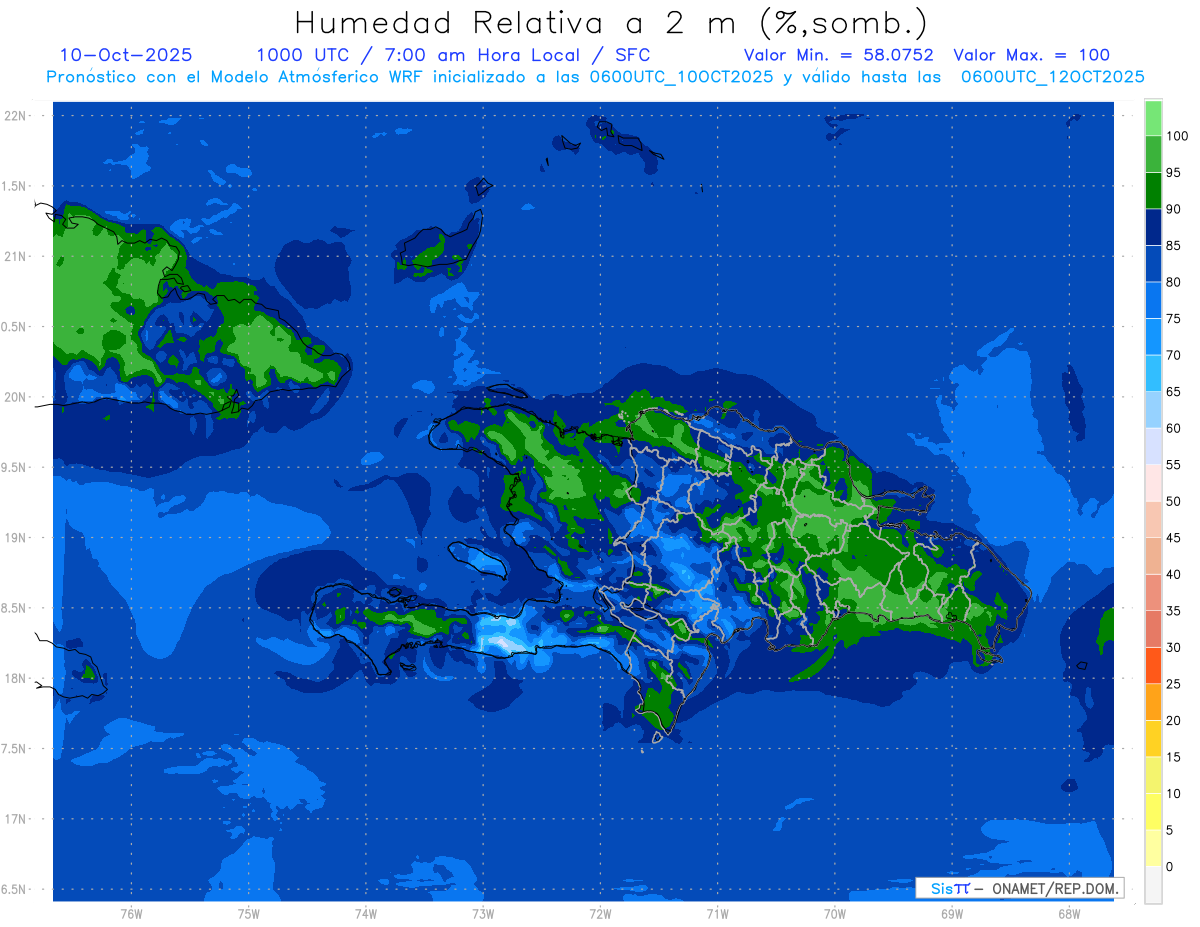
Task: Select the pale pink 50–55 legend swatch
Action: tap(1153, 482)
